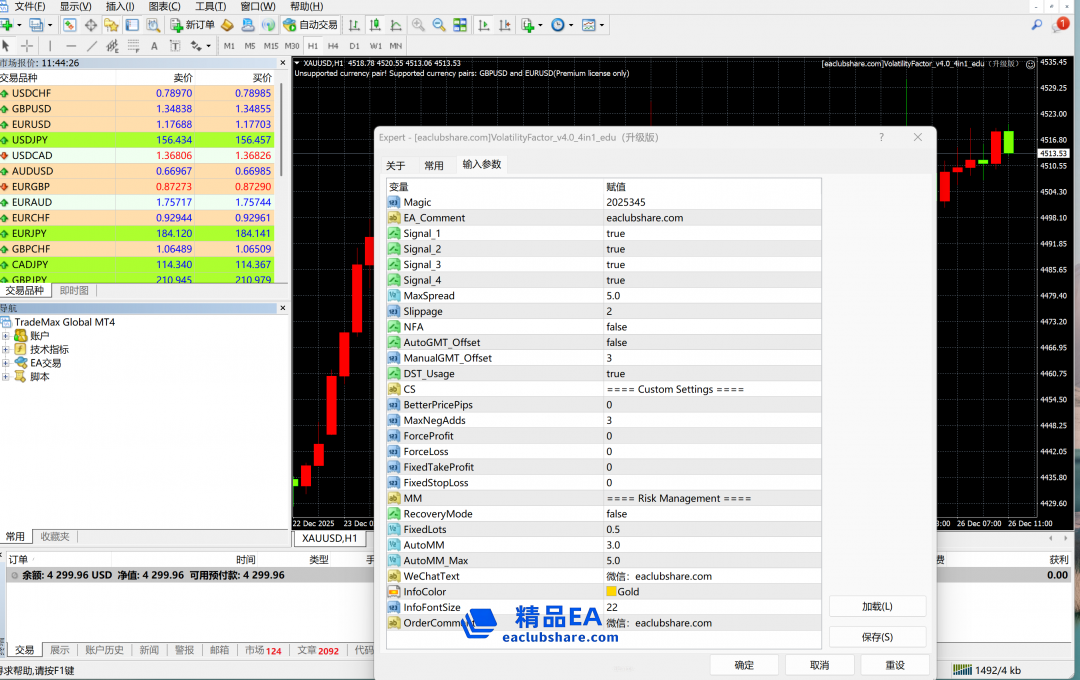Click the FixedLots value 0.5
This screenshot has height=680, width=1080.
point(613,530)
